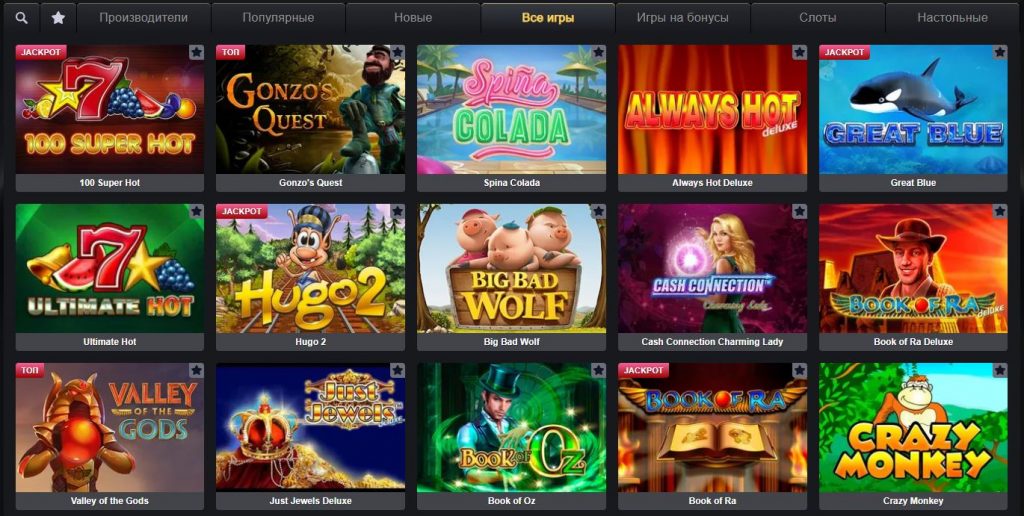
Task: Click the star icon on Great Blue
Action: tap(1000, 52)
